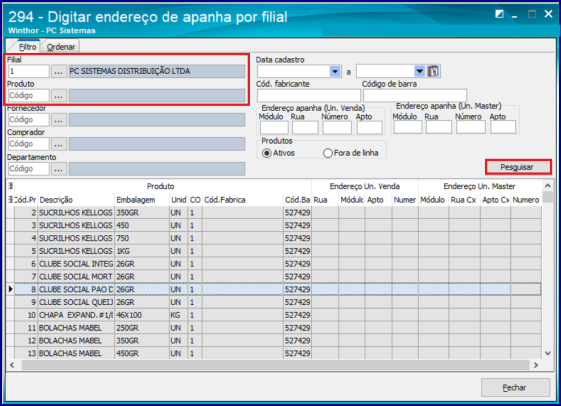This screenshot has height=406, width=561.
Task: Click the Embalagem column header
Action: point(142,200)
